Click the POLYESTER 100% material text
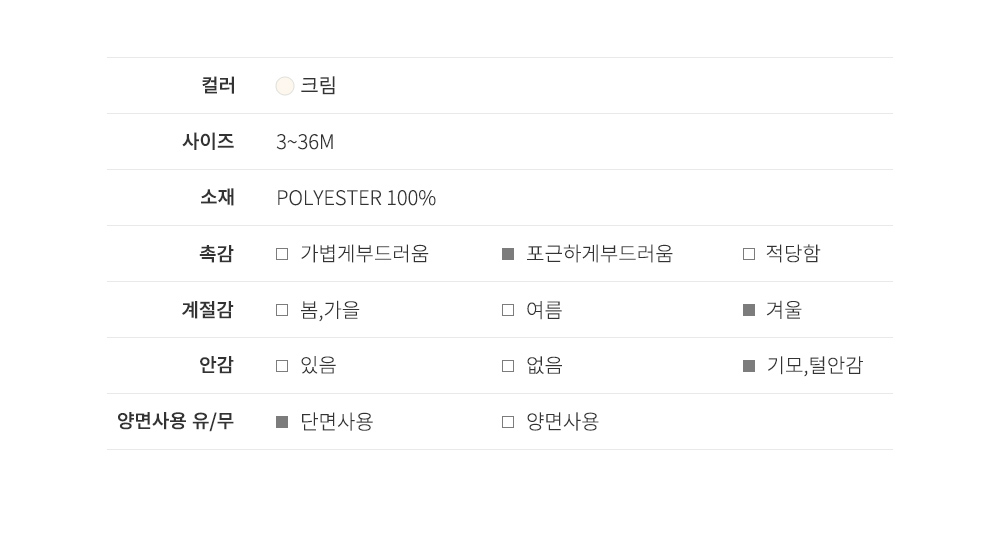This screenshot has height=536, width=1000. (356, 198)
